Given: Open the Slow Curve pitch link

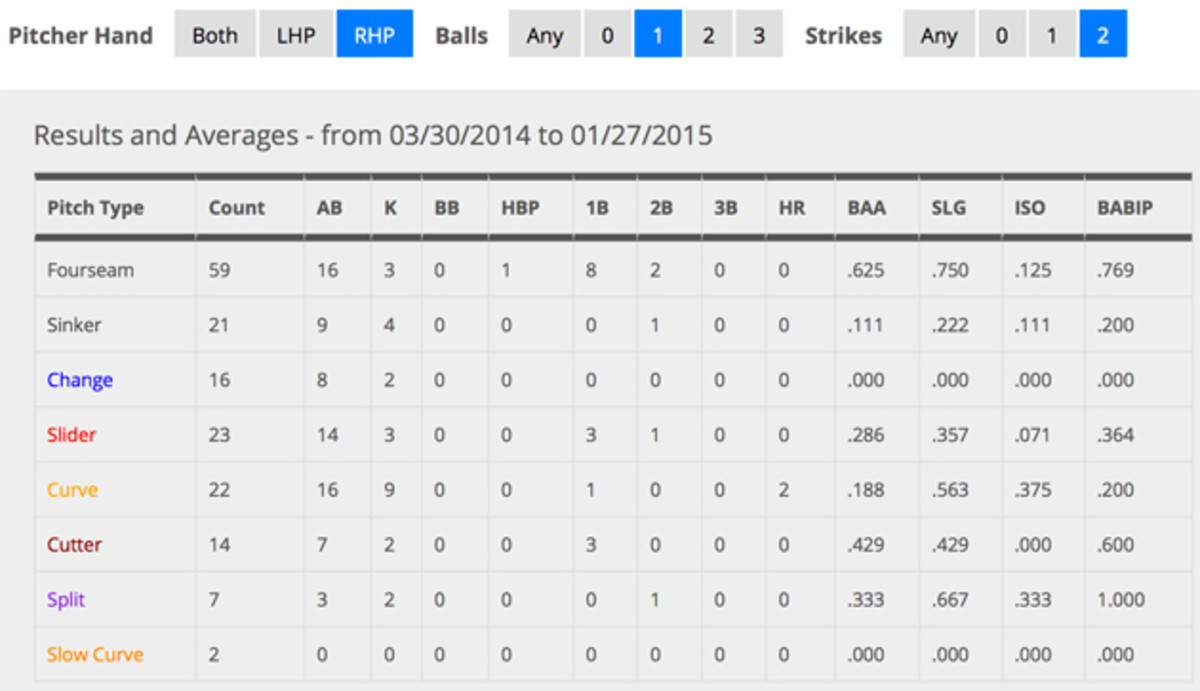Looking at the screenshot, I should [x=95, y=655].
